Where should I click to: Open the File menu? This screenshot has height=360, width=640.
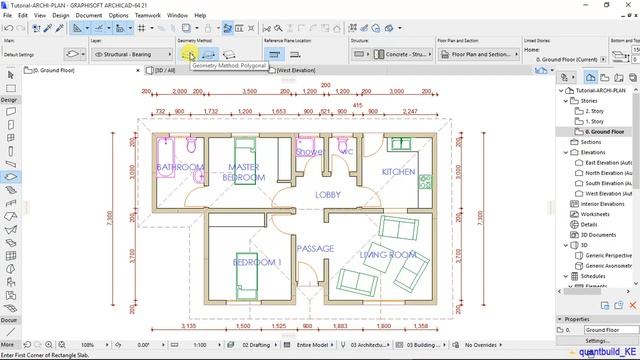pos(7,15)
